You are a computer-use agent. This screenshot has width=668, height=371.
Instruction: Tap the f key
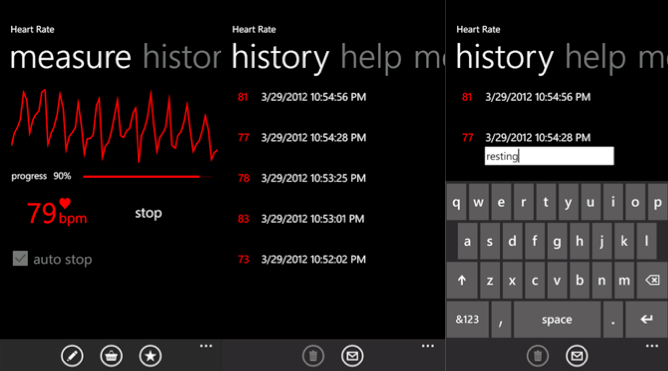pos(535,242)
